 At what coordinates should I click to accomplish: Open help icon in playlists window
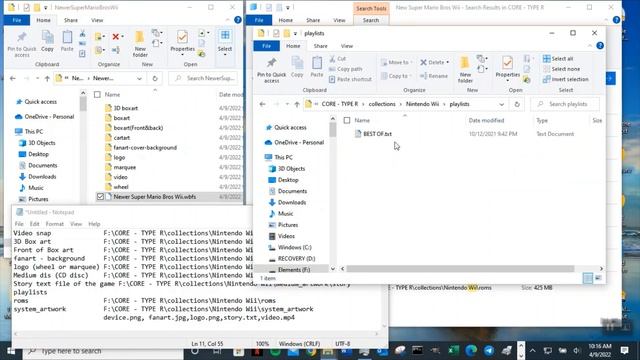click(x=600, y=46)
